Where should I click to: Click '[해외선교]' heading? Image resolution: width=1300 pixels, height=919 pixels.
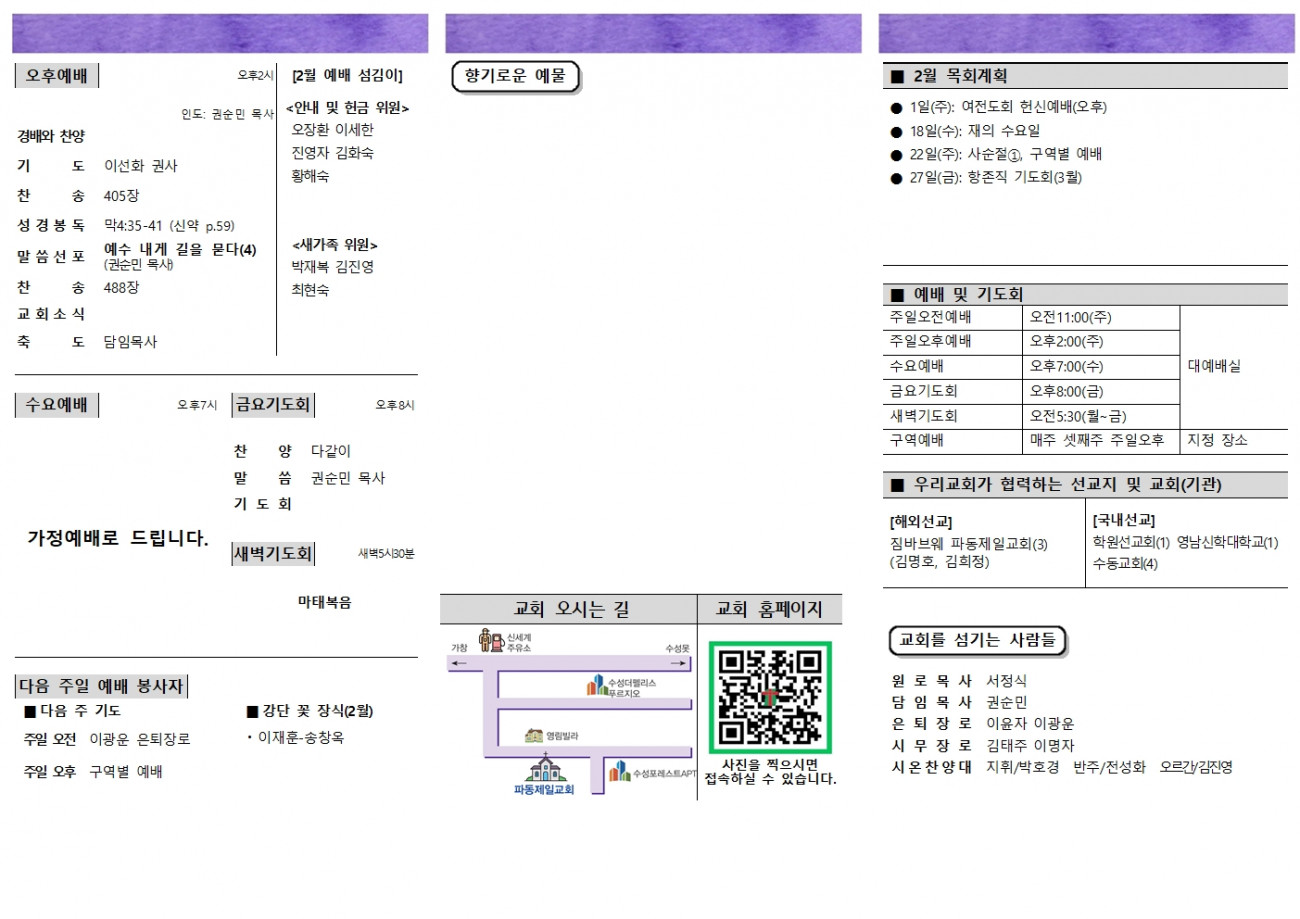921,521
